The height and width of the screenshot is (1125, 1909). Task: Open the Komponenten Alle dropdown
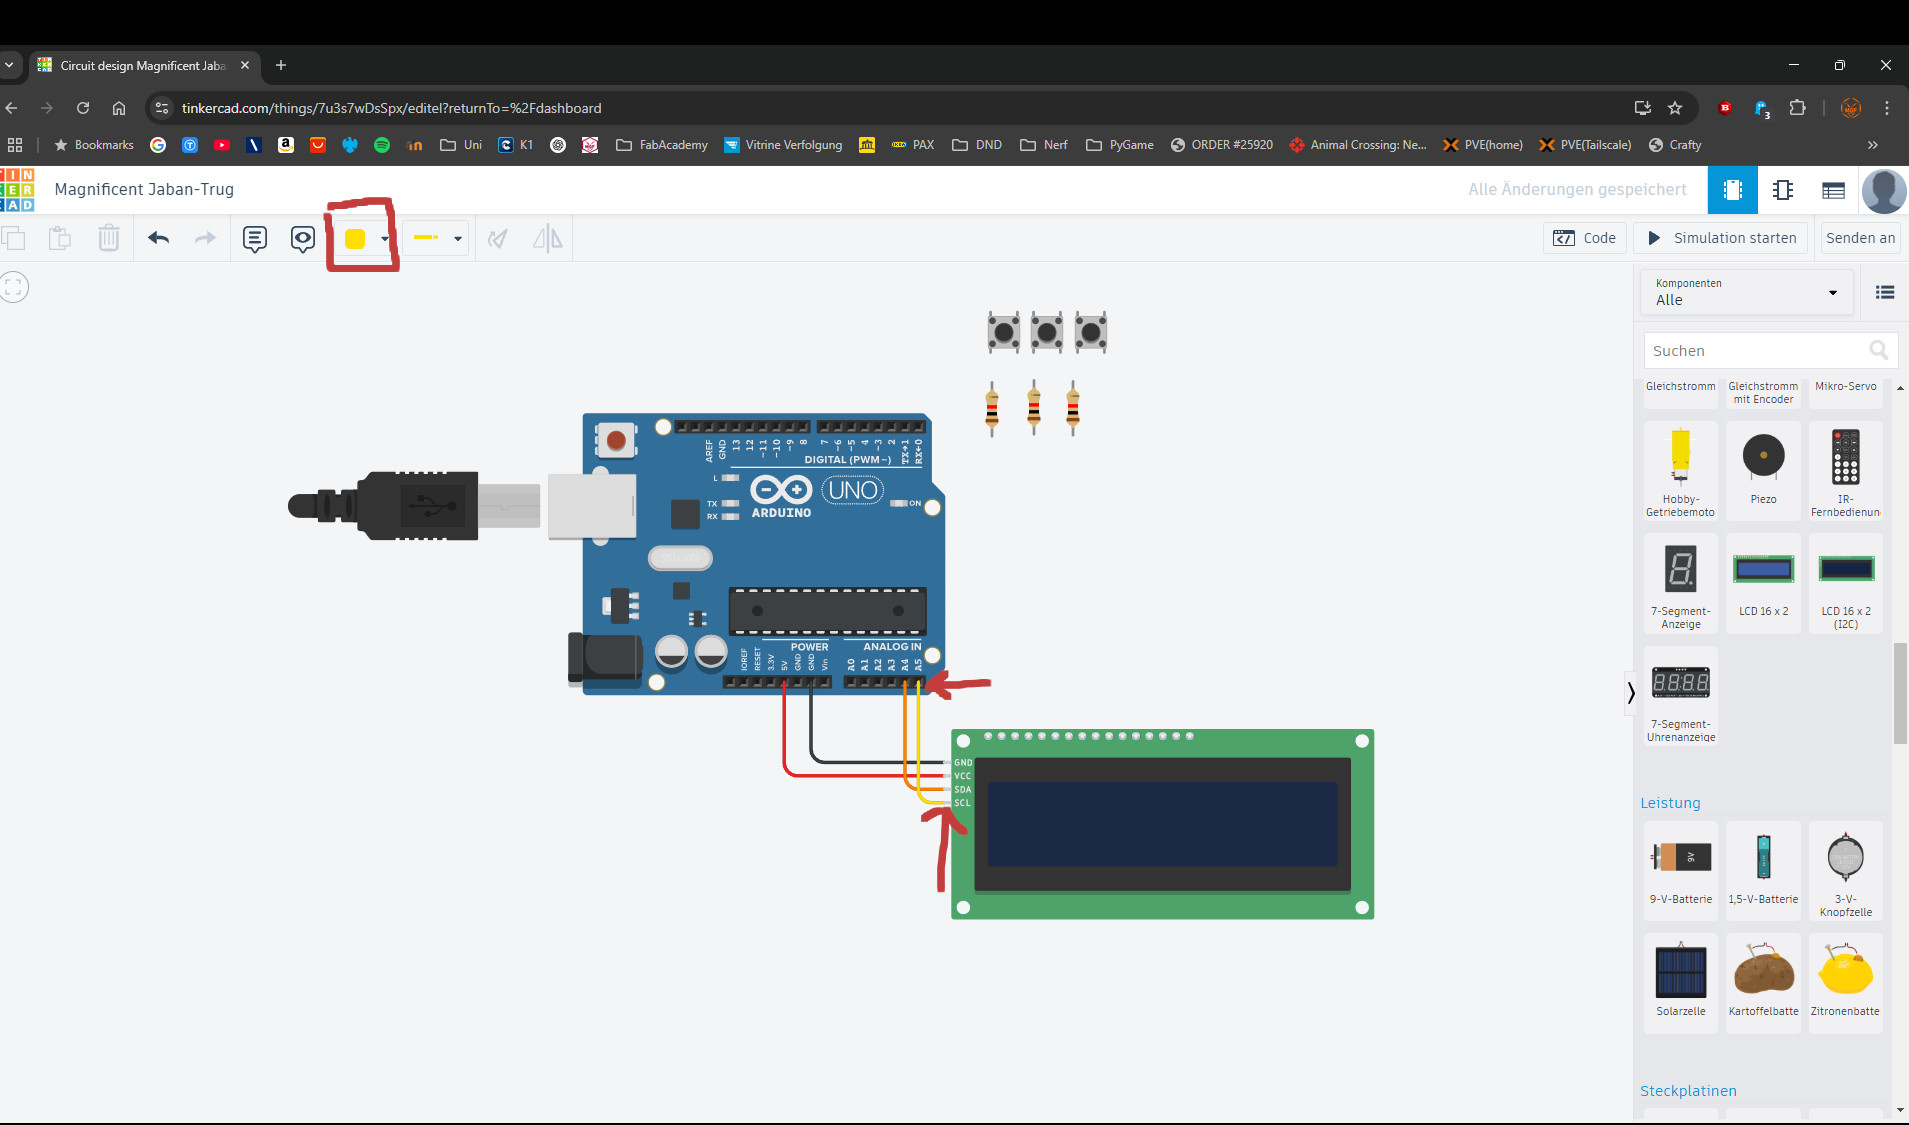[1746, 292]
